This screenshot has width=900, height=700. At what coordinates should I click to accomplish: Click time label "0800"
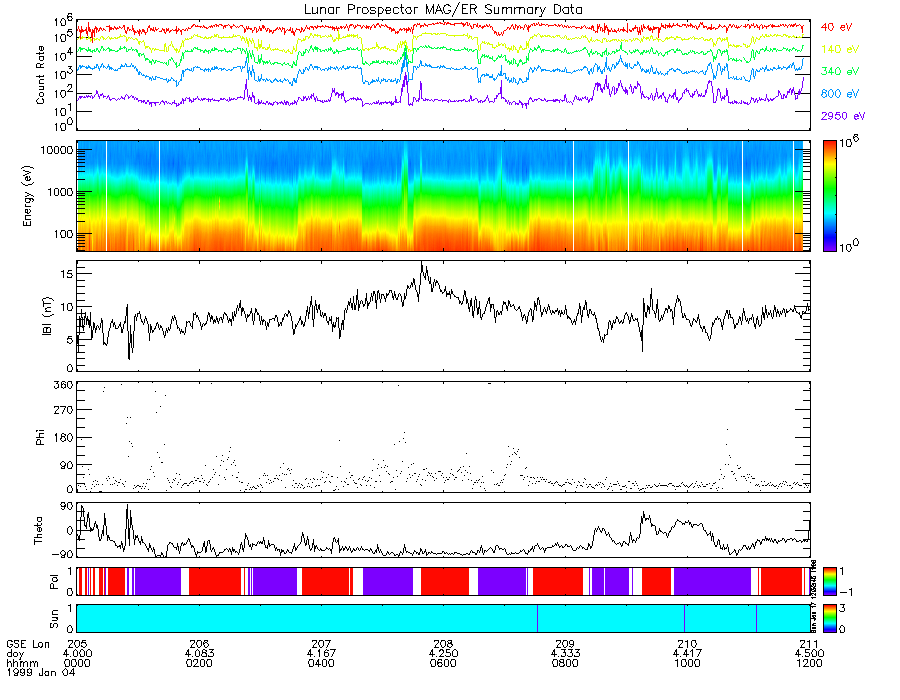(565, 663)
